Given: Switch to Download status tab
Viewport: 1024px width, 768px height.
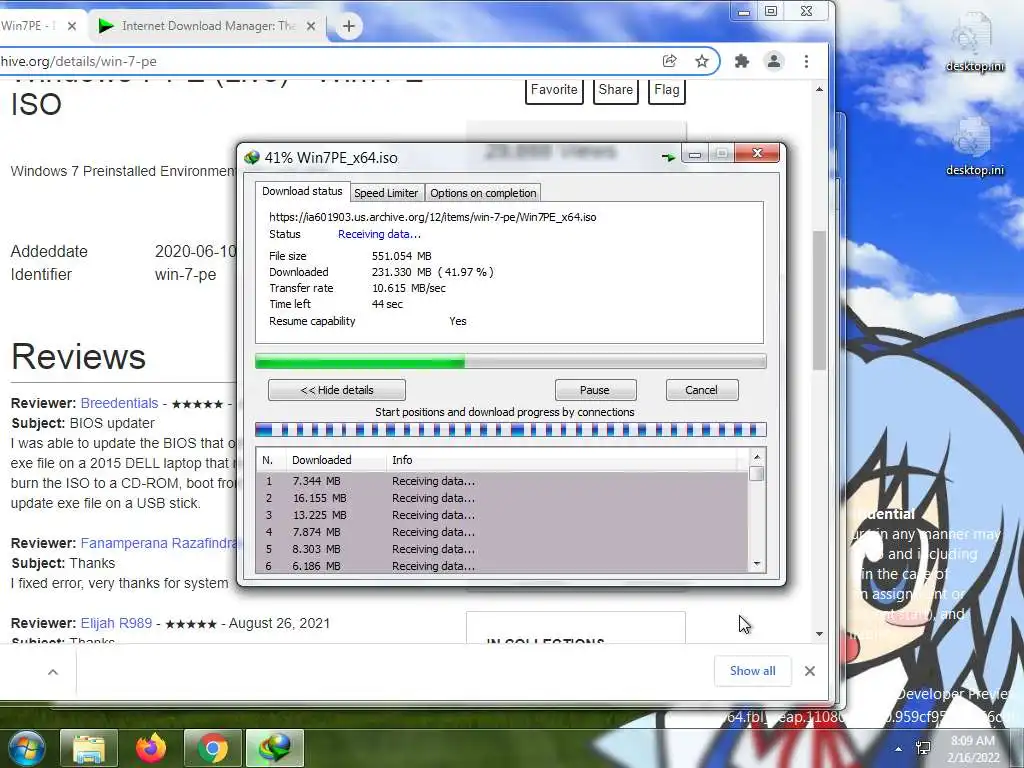Looking at the screenshot, I should [x=302, y=191].
